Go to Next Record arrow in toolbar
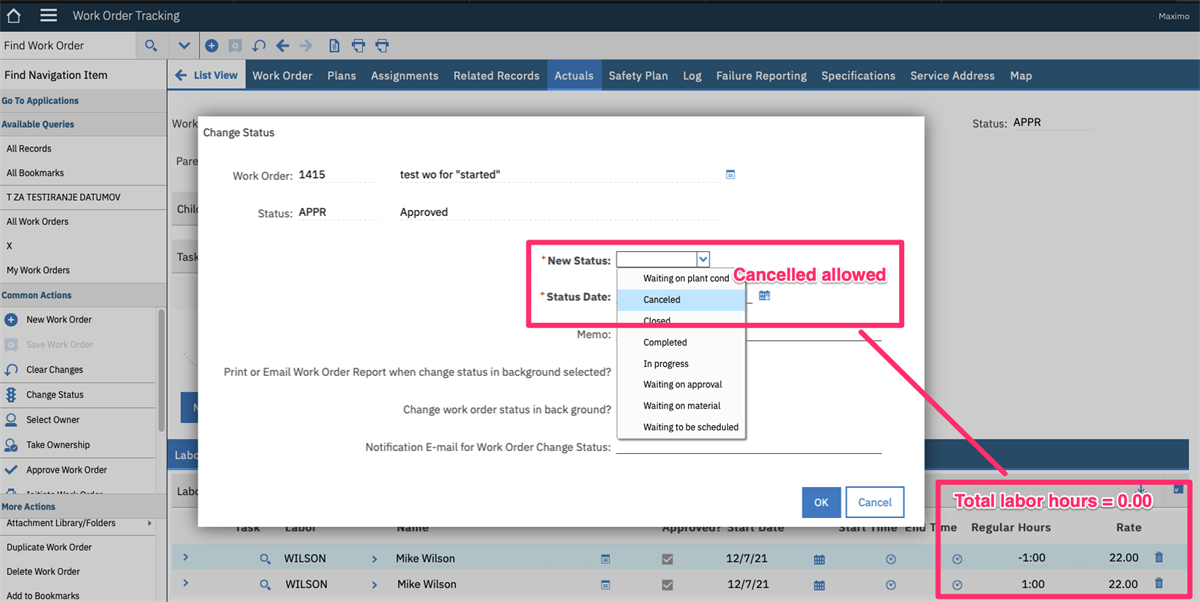Image resolution: width=1200 pixels, height=602 pixels. (x=306, y=46)
